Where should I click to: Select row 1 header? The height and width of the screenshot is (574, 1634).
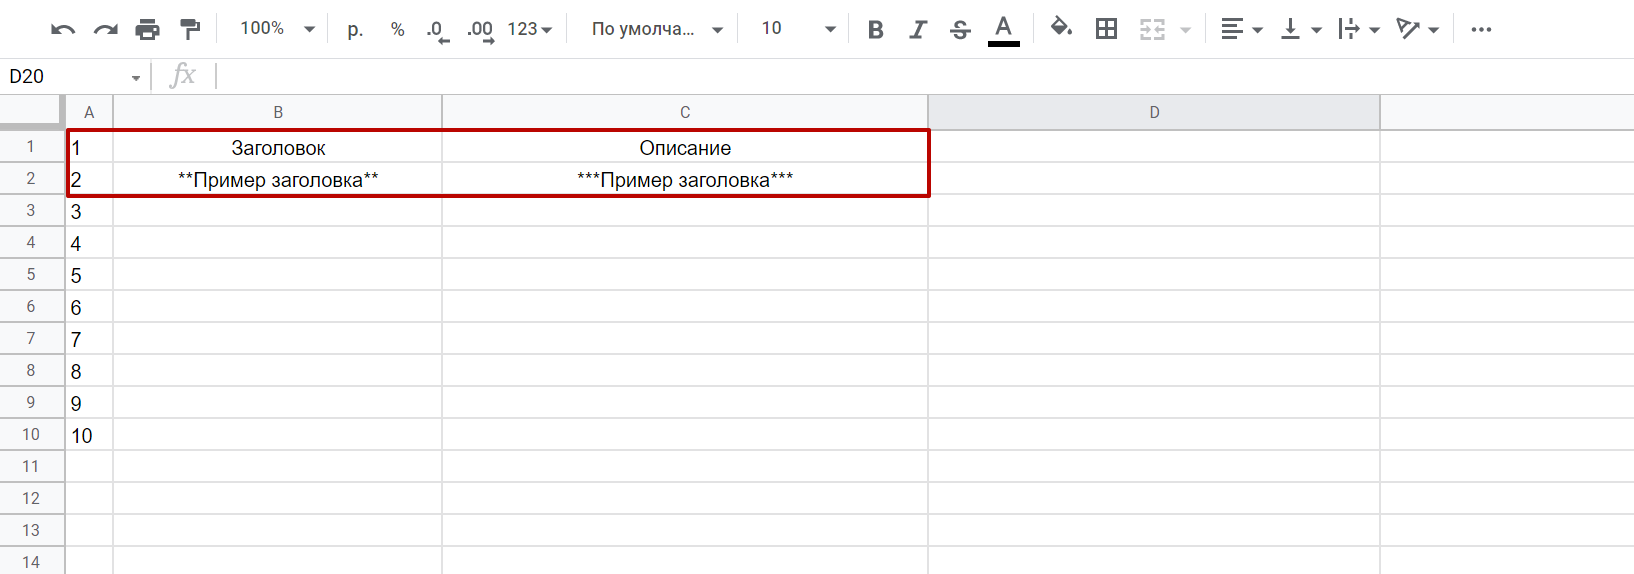tap(32, 146)
